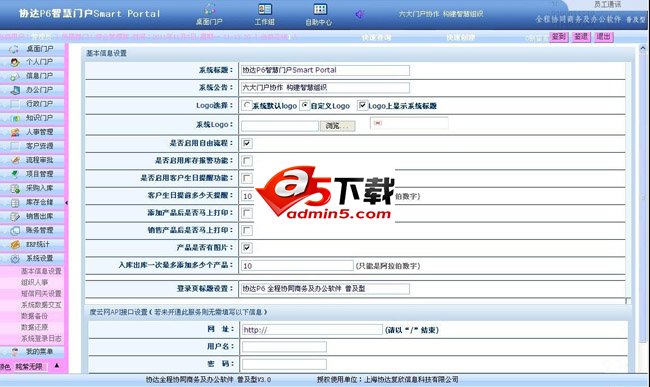This screenshot has width=650, height=387.
Task: Click the 密码 input field
Action: coord(284,365)
